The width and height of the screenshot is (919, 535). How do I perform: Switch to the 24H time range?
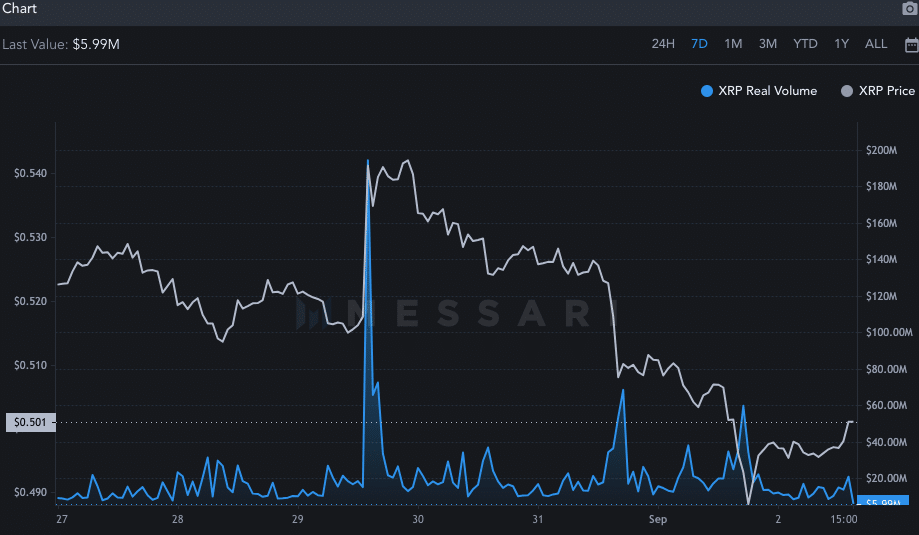pos(663,44)
